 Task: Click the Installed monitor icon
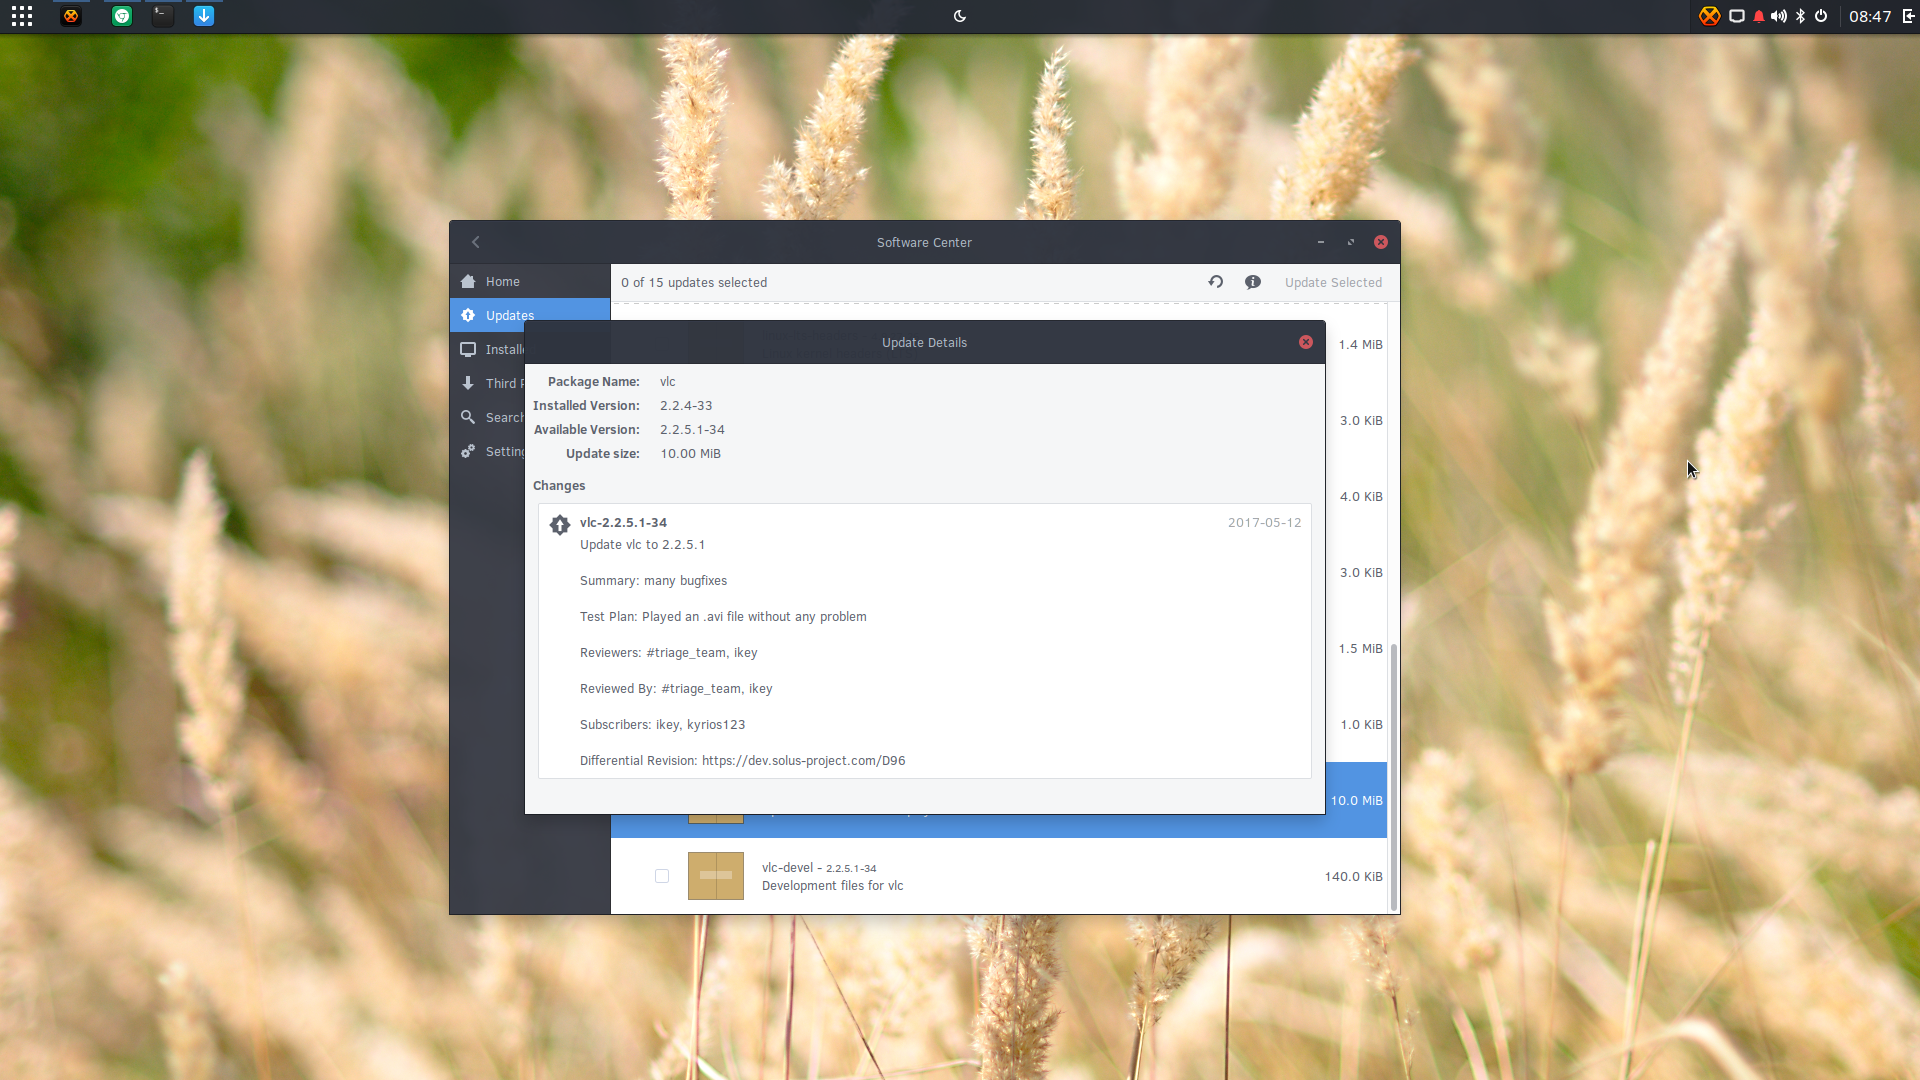468,349
